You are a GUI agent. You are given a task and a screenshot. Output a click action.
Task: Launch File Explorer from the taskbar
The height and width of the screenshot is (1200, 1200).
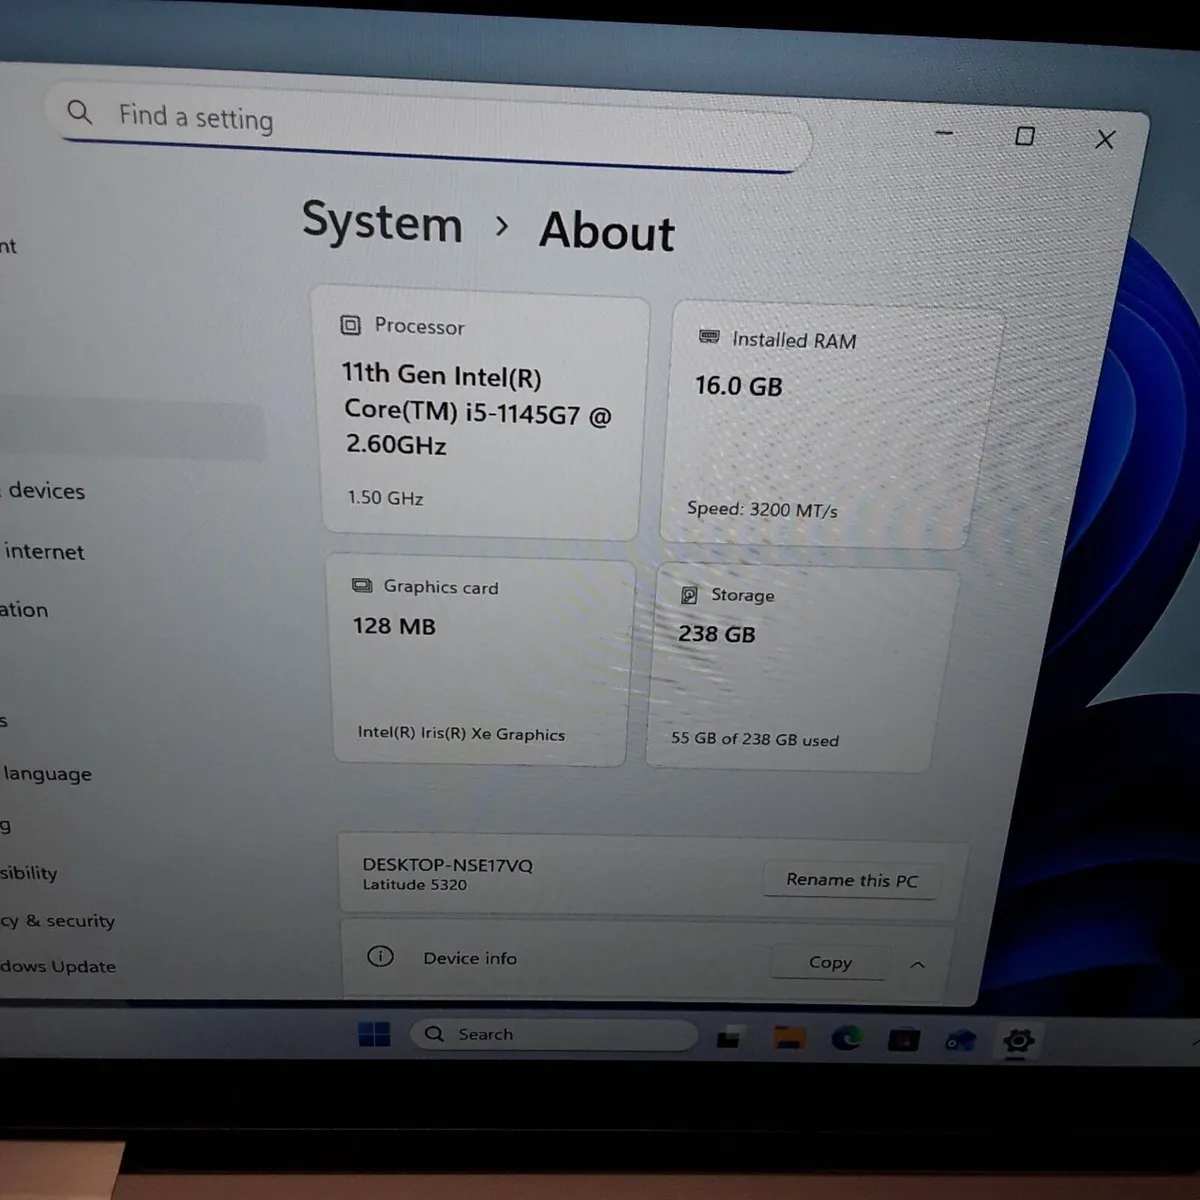pyautogui.click(x=788, y=1039)
